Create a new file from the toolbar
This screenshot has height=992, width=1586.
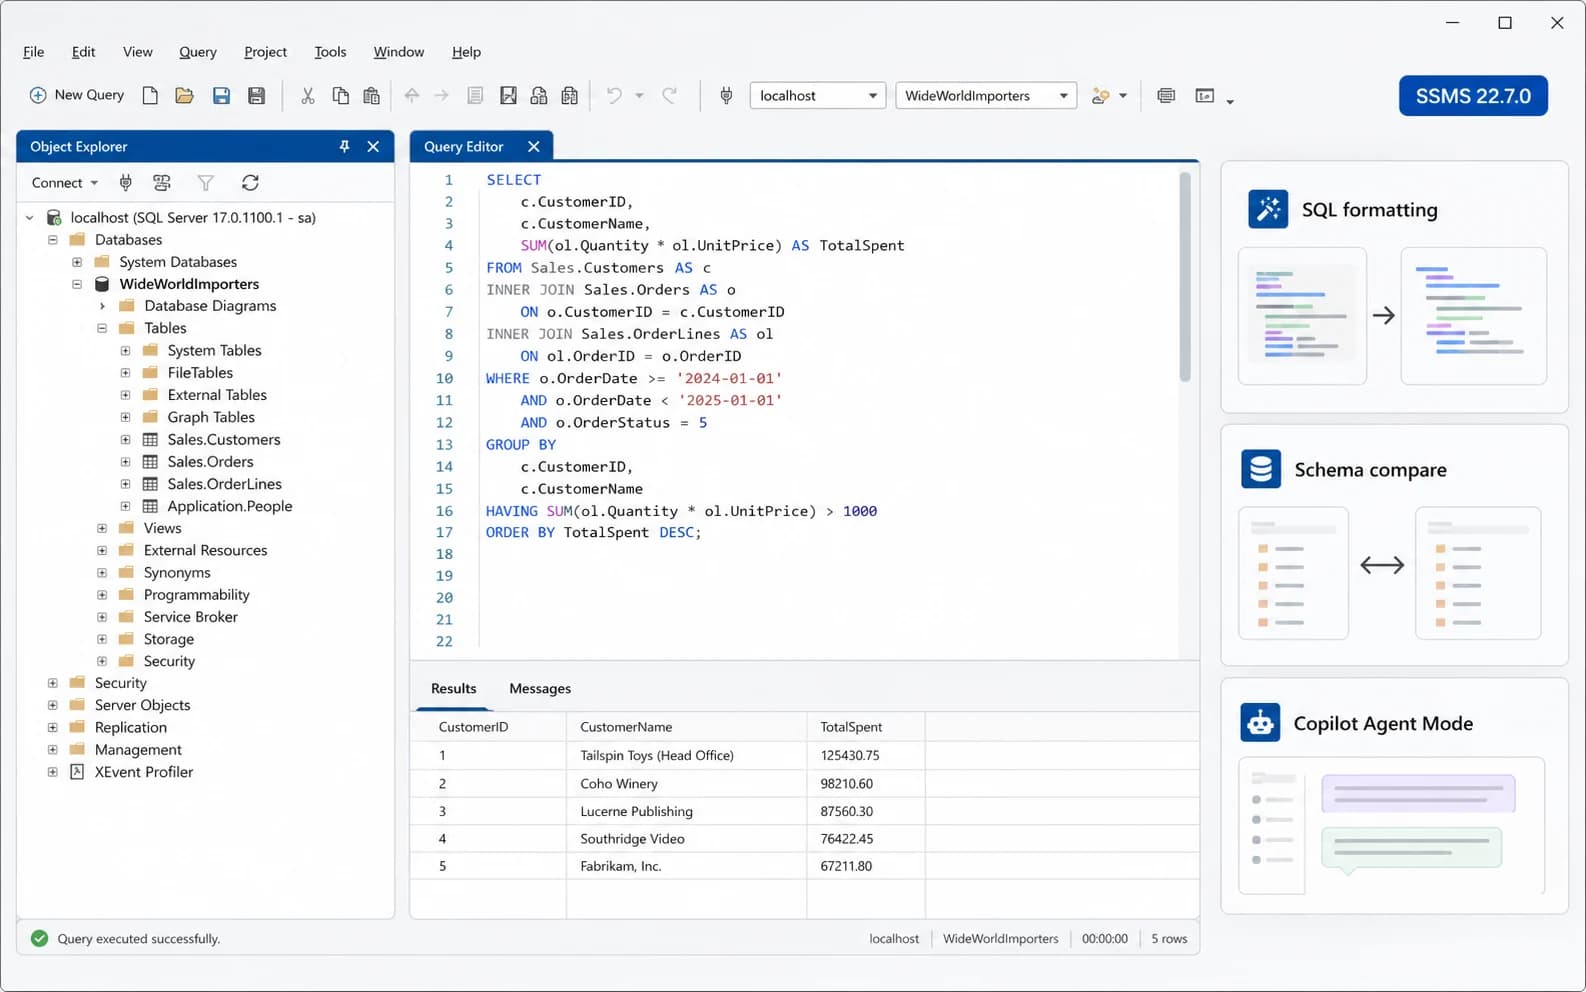tap(150, 95)
